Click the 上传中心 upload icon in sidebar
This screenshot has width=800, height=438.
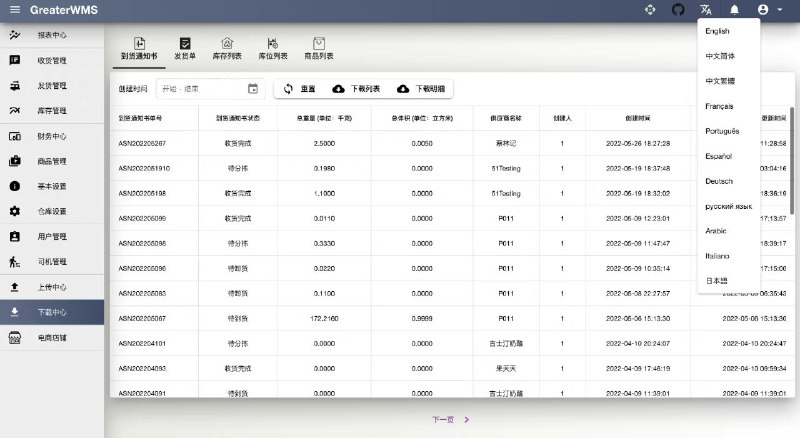point(15,287)
